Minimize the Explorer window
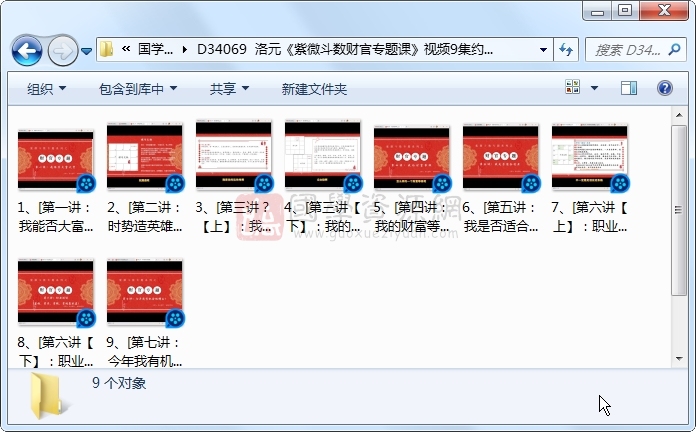This screenshot has height=432, width=696. click(597, 11)
